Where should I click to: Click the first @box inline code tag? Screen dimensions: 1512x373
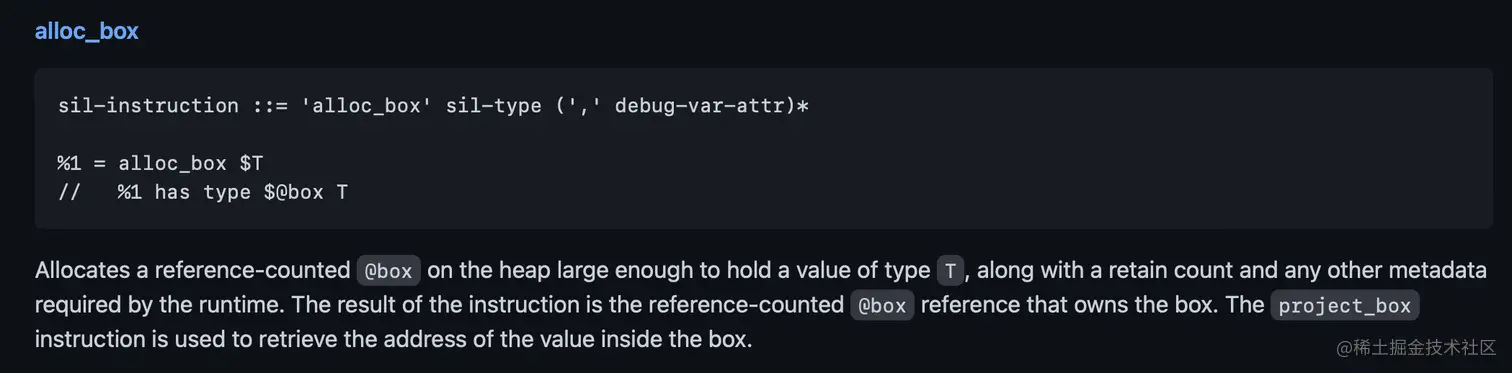click(389, 271)
